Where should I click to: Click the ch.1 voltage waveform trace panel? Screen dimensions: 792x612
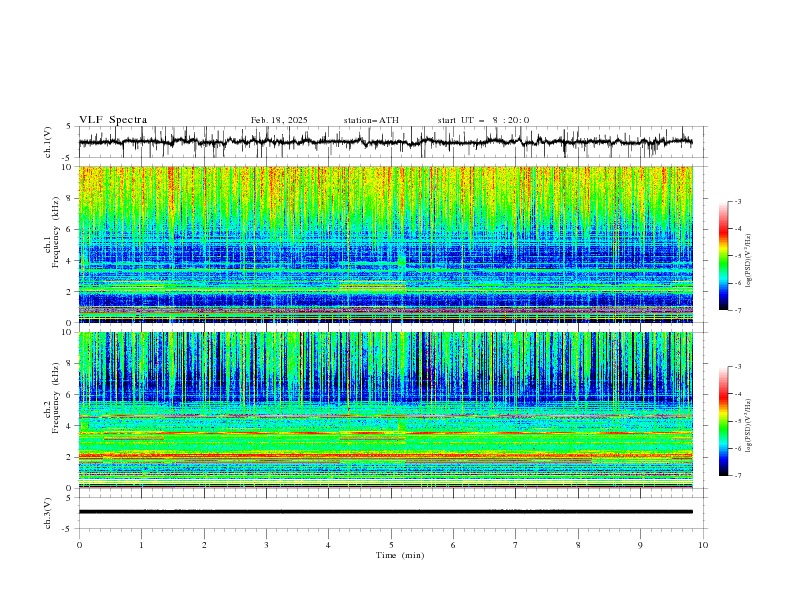393,142
